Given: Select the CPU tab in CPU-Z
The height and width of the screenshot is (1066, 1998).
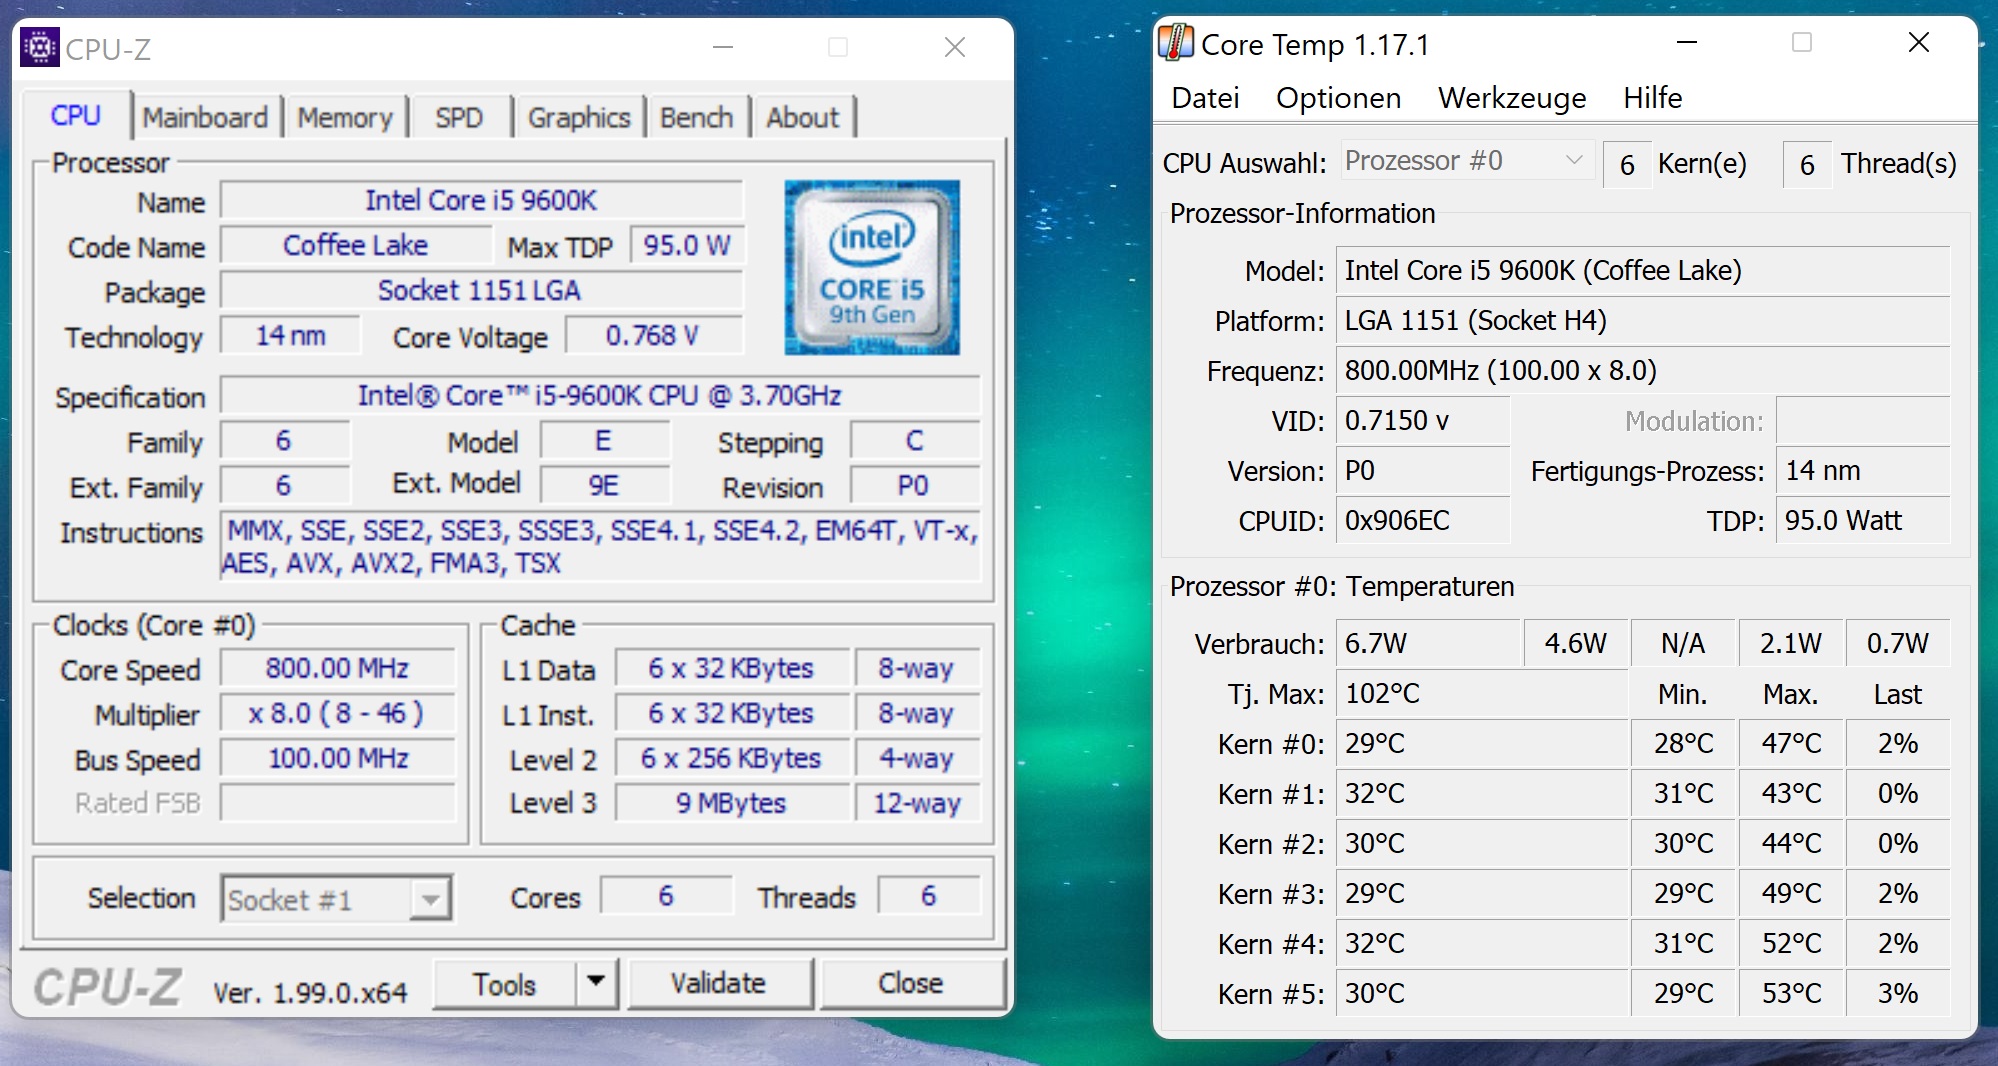Looking at the screenshot, I should point(76,115).
